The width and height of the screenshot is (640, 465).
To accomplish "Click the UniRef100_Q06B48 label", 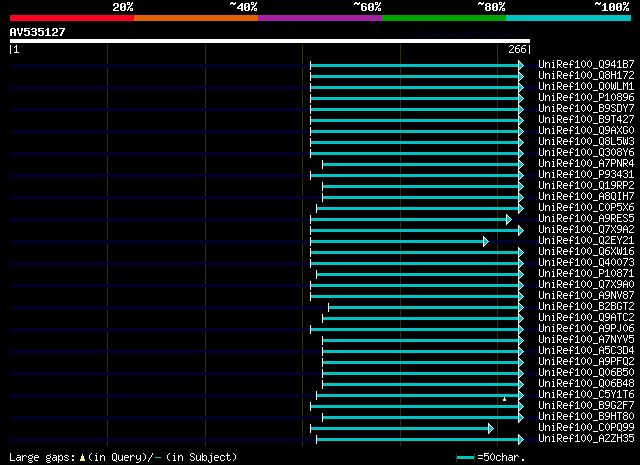I will (x=587, y=384).
